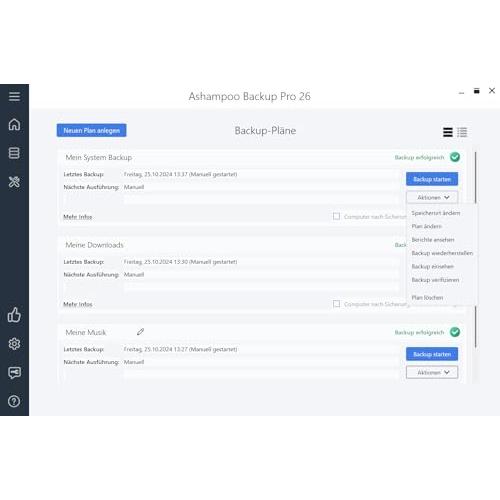Viewport: 500px width, 500px height.
Task: Open backup plans database icon in sidebar
Action: (x=14, y=153)
